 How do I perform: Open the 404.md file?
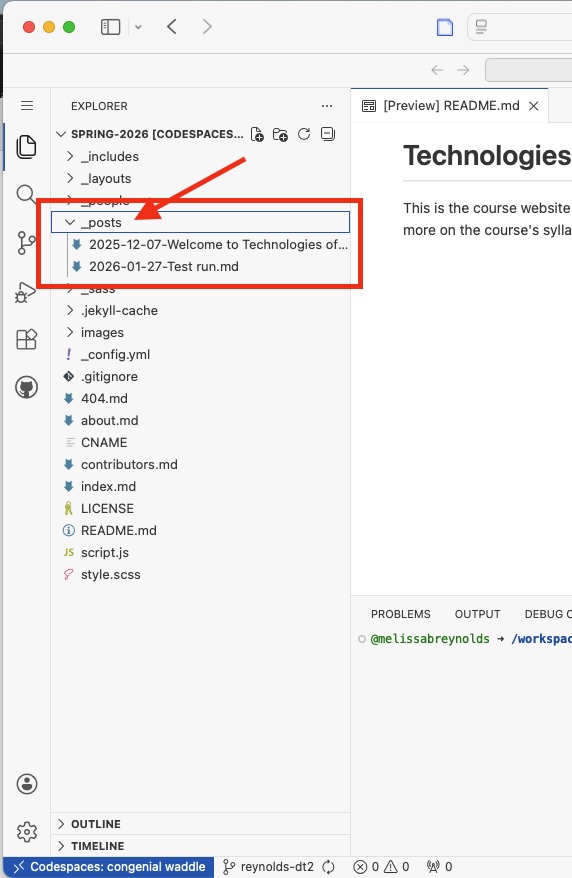click(200, 399)
